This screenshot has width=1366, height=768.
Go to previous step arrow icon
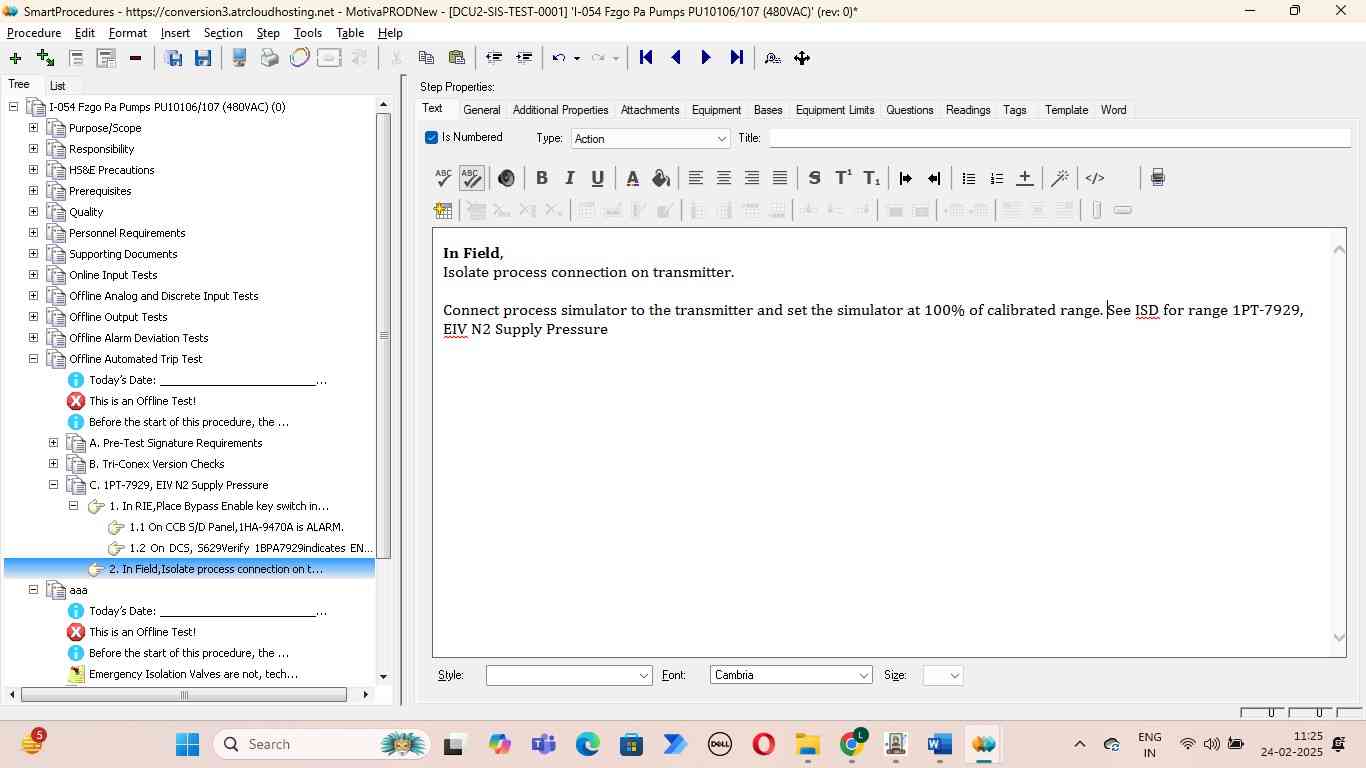point(676,58)
